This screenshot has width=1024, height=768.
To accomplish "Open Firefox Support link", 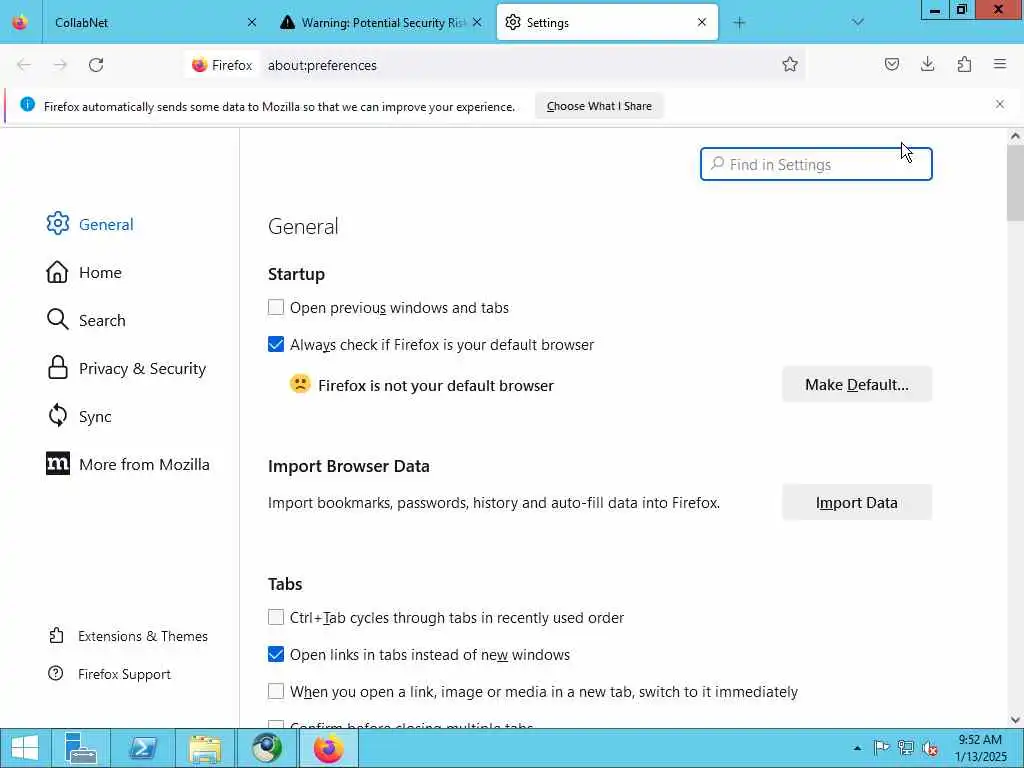I will (109, 674).
